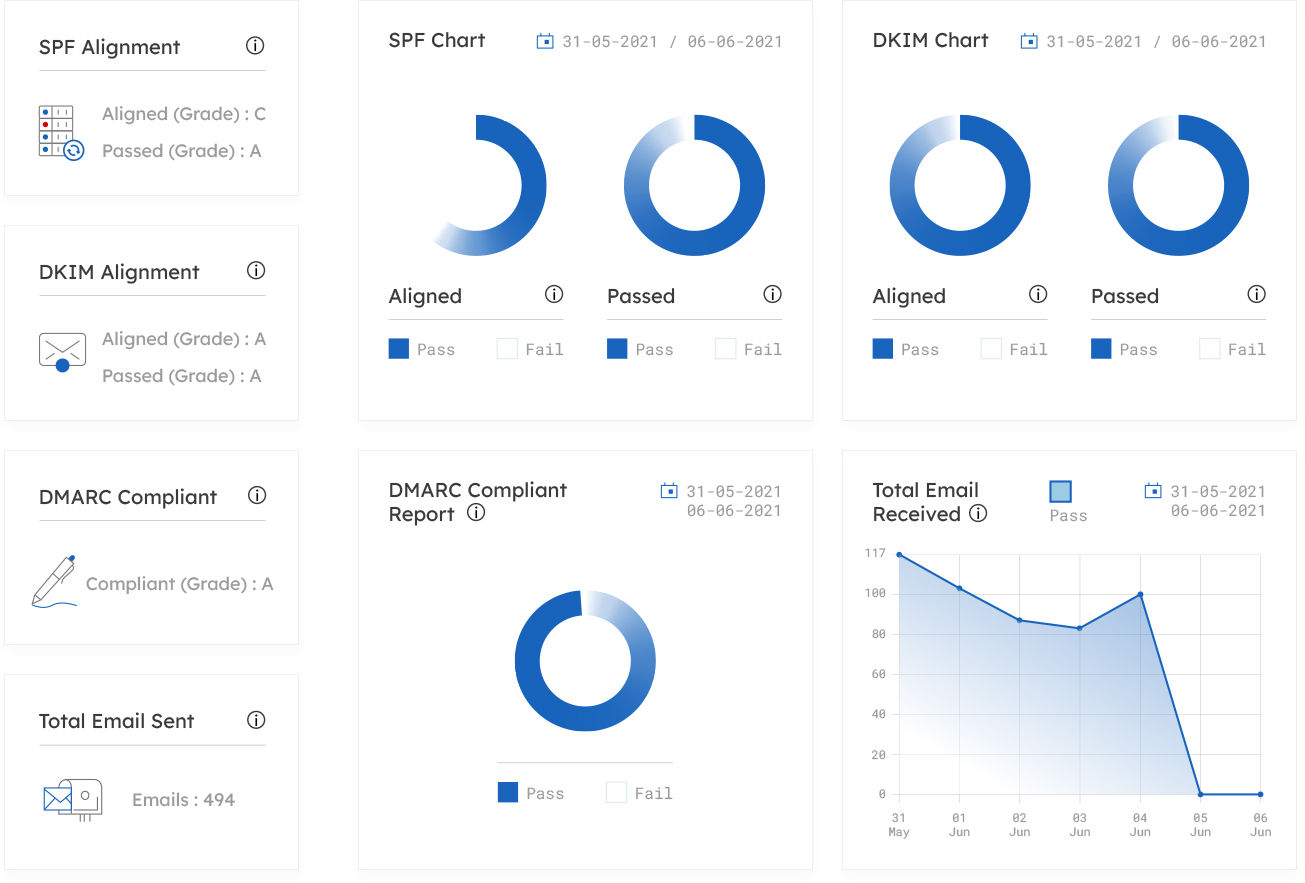The image size is (1305, 883).
Task: Click the DKIM Alignment card title
Action: (119, 272)
